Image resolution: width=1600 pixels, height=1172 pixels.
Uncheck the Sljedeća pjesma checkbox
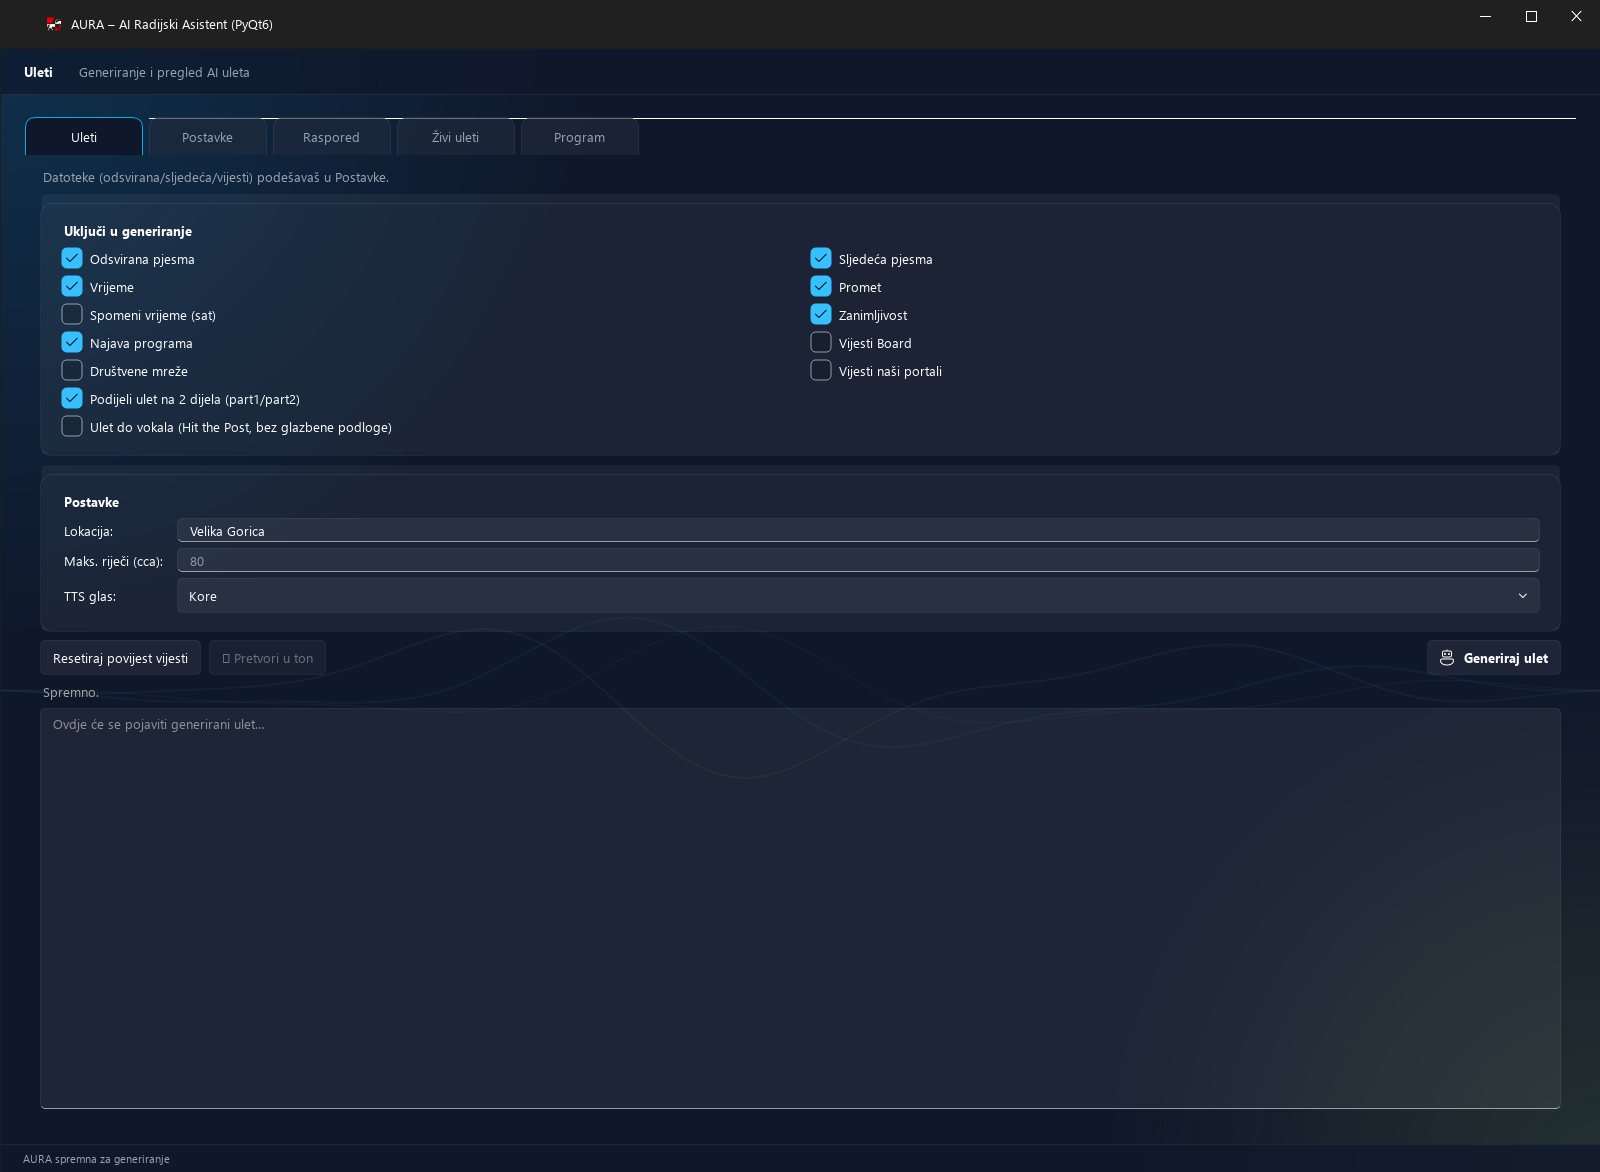[x=821, y=258]
